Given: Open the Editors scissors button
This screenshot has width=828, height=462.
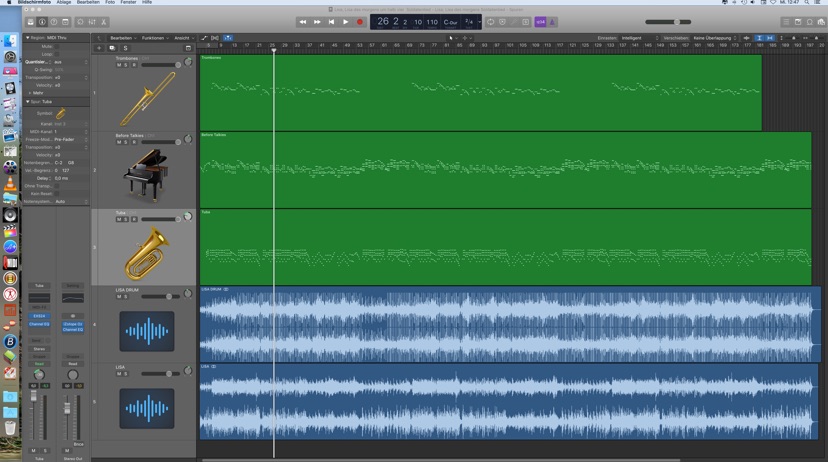Looking at the screenshot, I should 104,22.
